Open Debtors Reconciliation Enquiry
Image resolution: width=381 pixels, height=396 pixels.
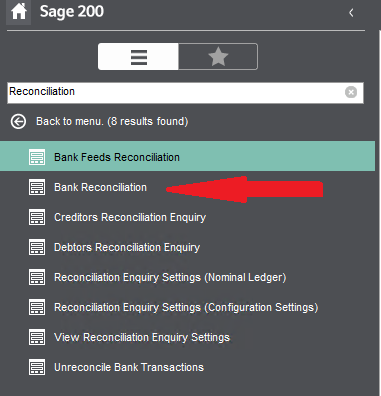click(x=127, y=247)
